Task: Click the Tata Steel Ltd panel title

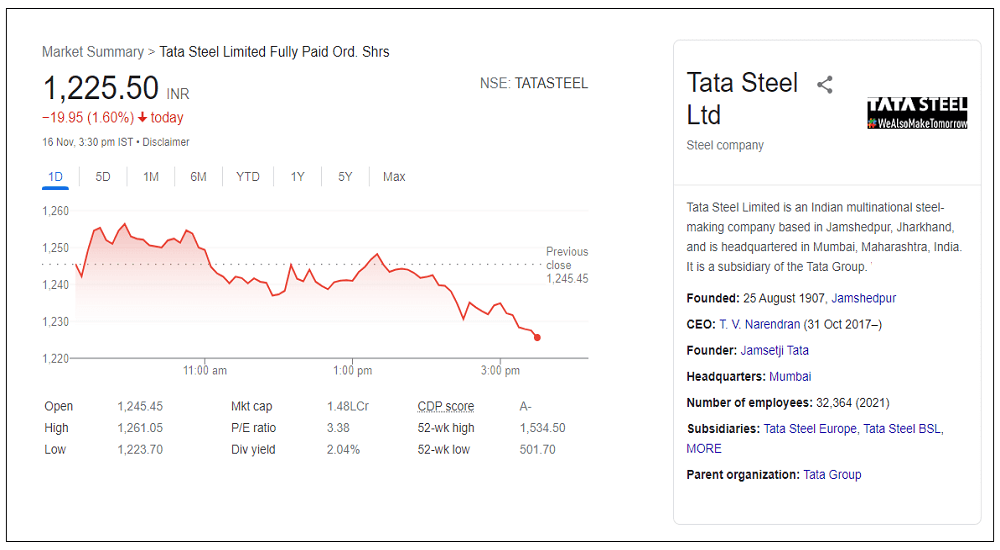Action: 742,99
